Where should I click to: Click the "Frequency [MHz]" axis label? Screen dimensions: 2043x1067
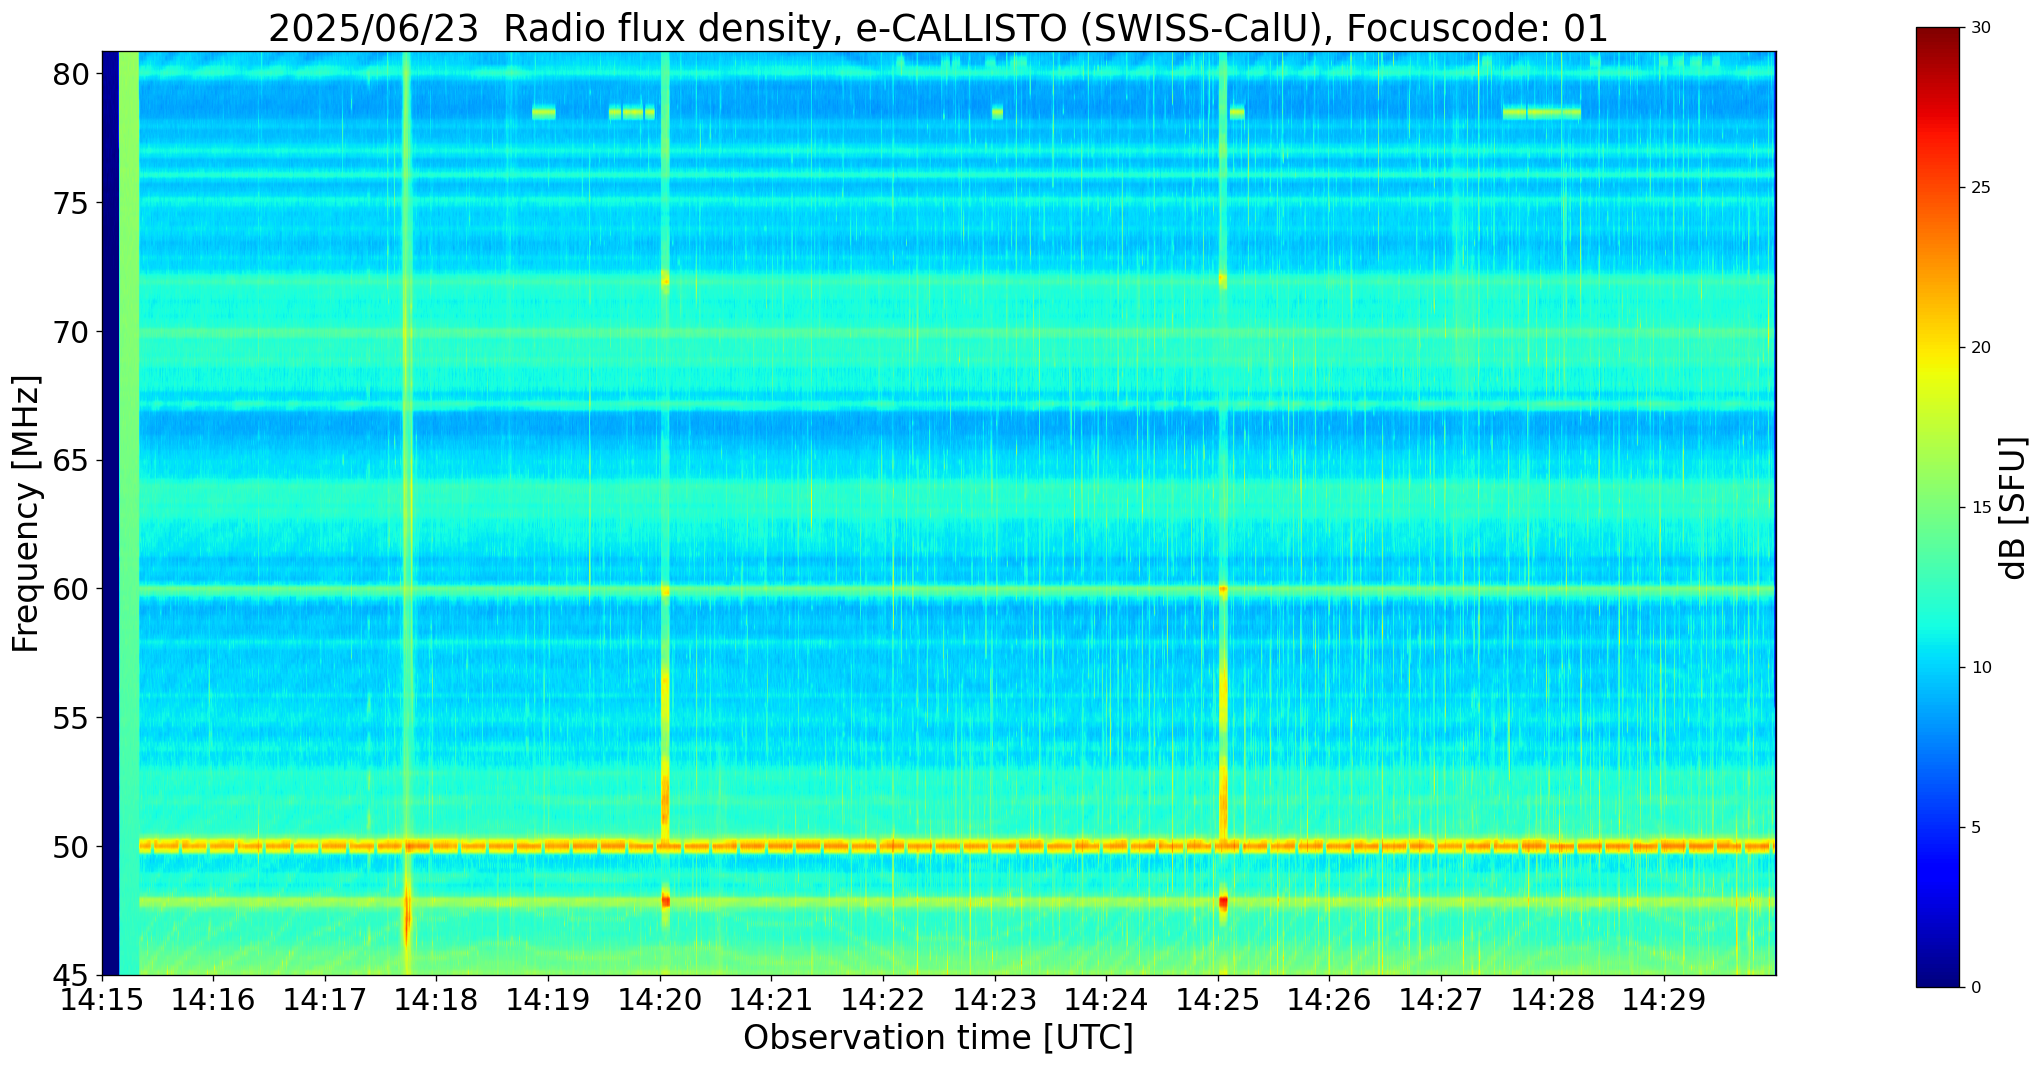tap(26, 514)
